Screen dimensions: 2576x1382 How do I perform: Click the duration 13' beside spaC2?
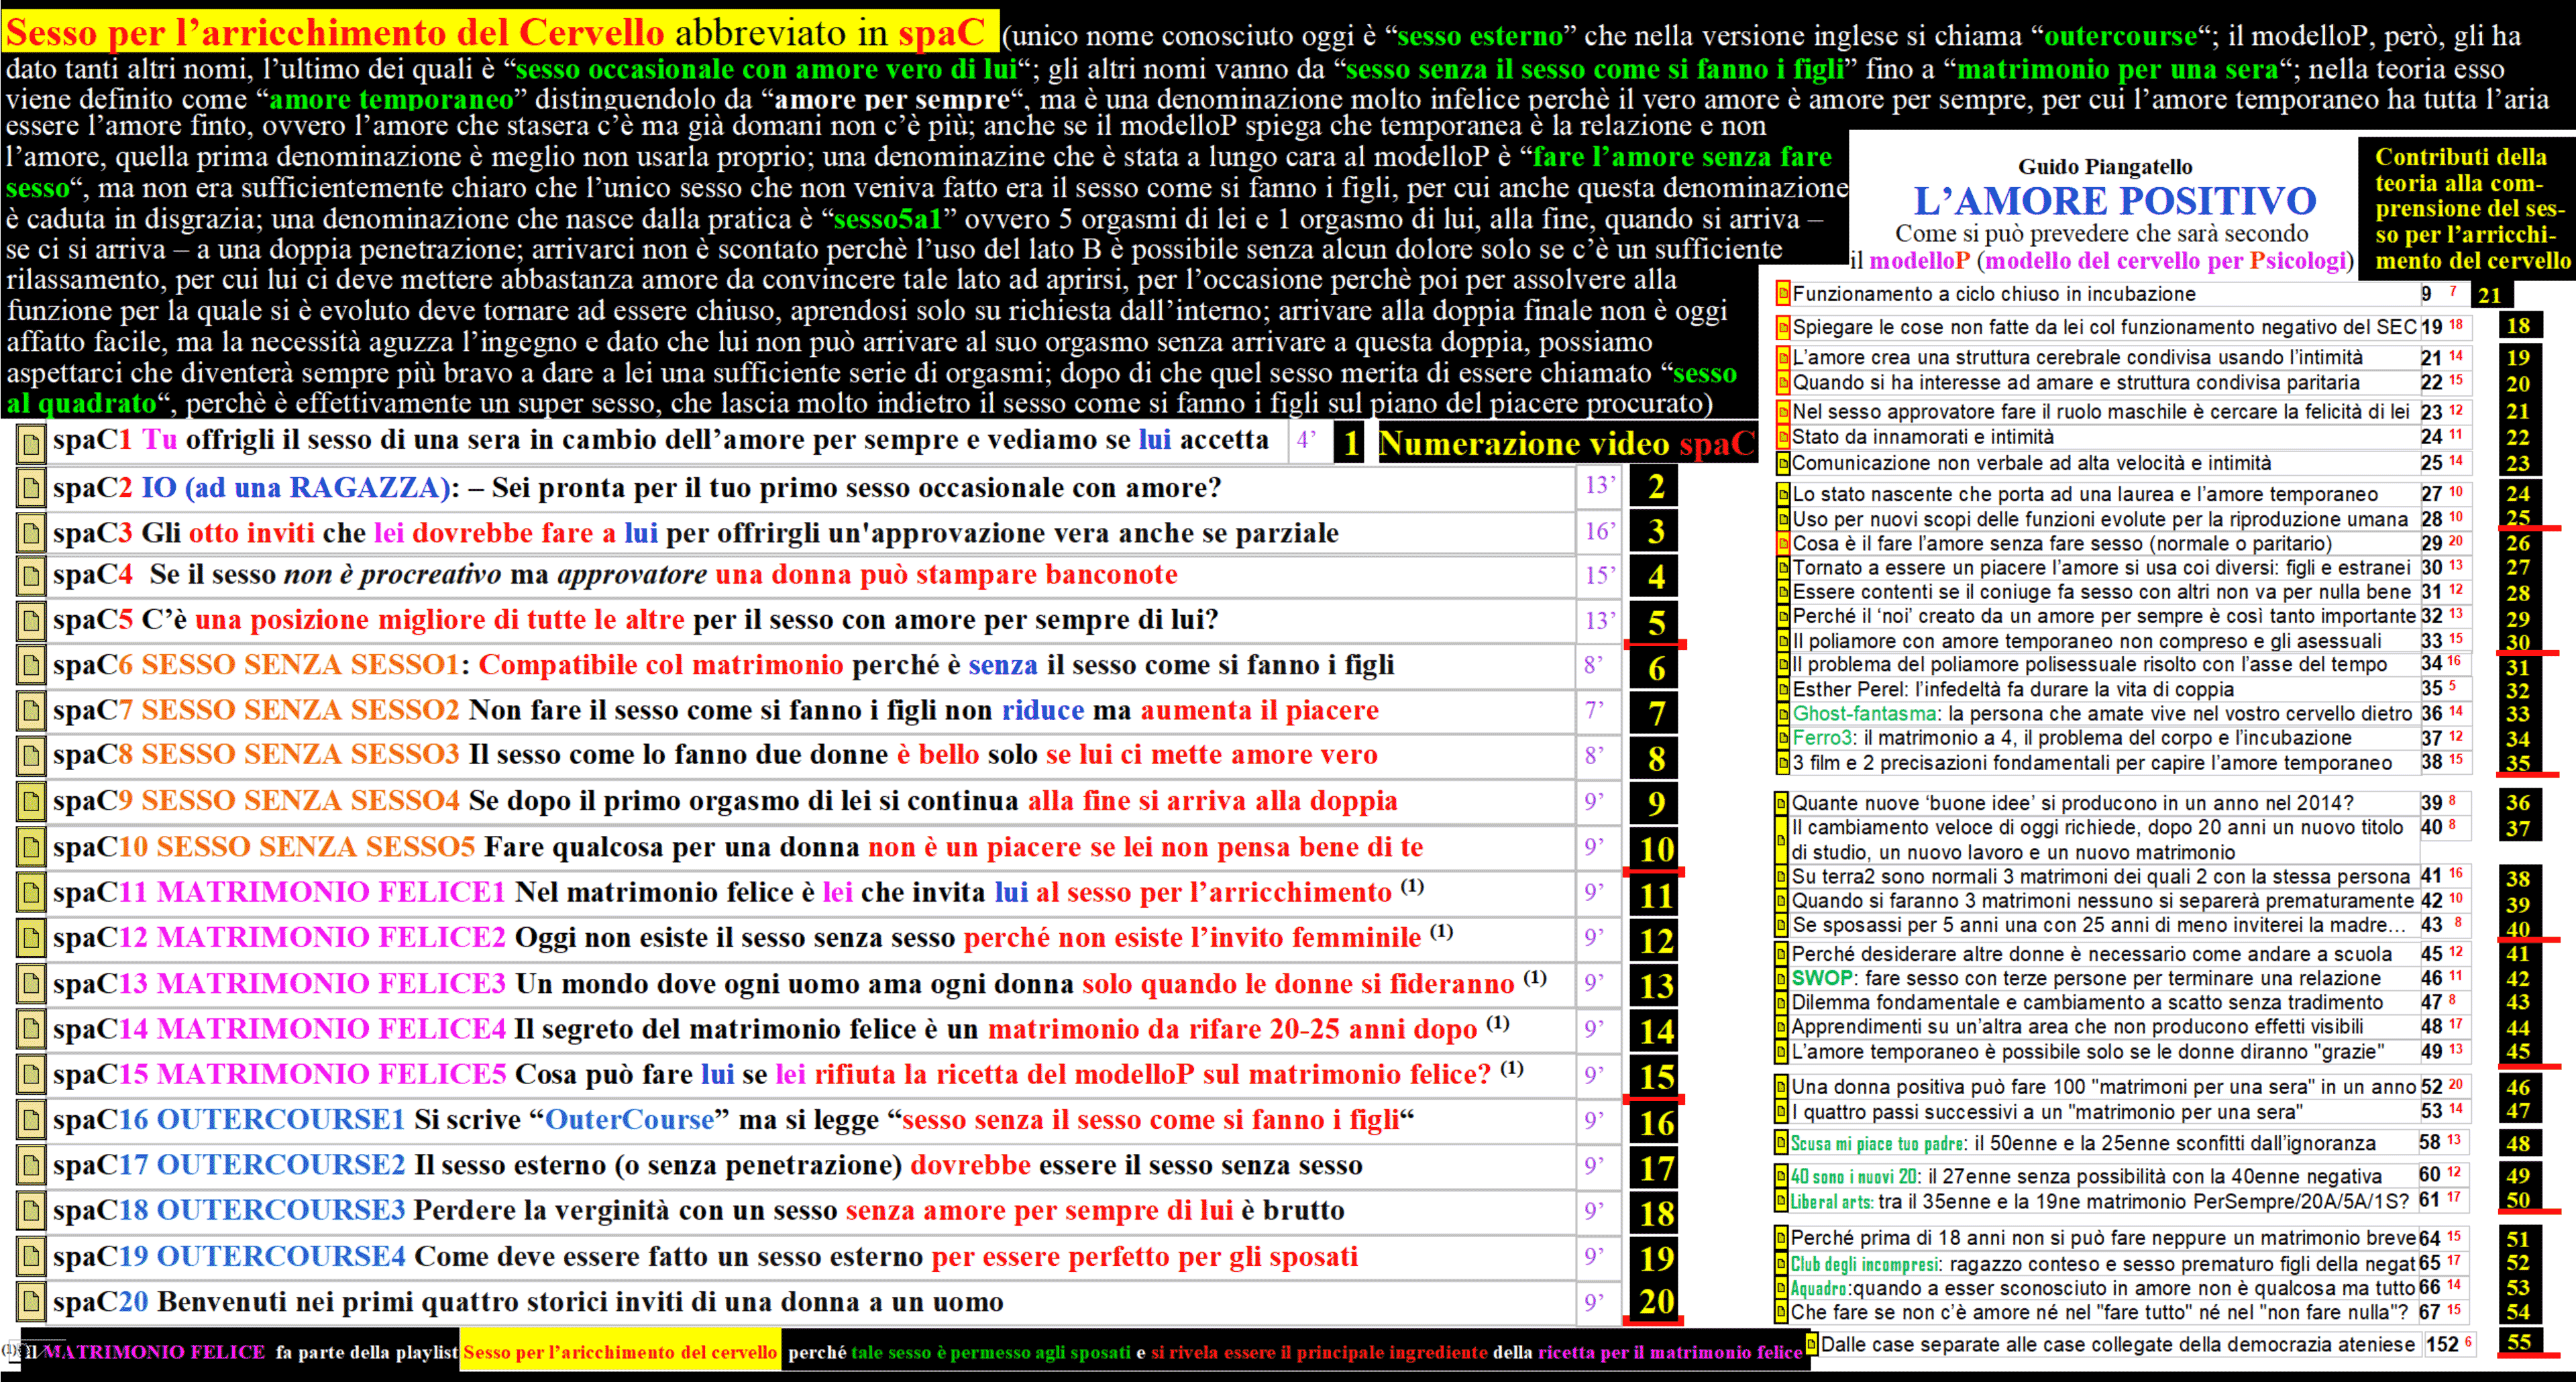[x=1600, y=485]
